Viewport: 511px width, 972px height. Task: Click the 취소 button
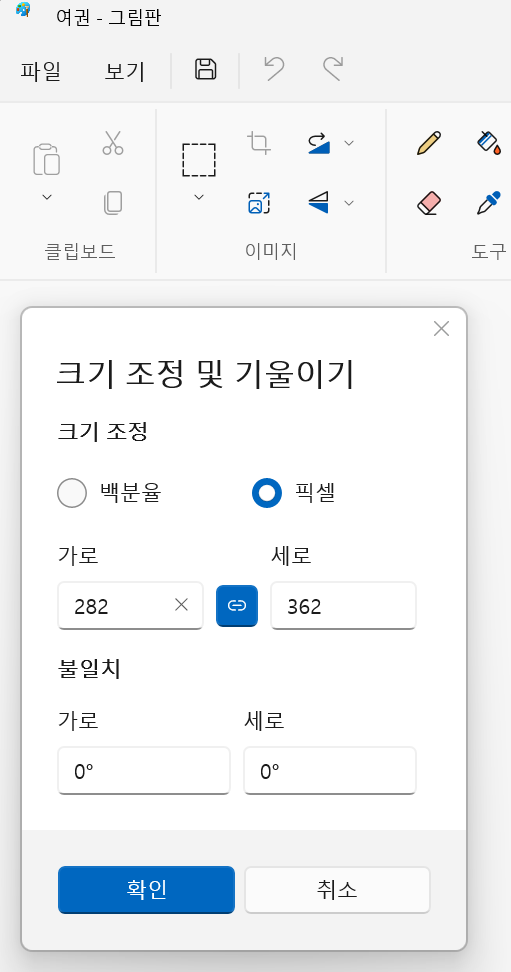[337, 890]
